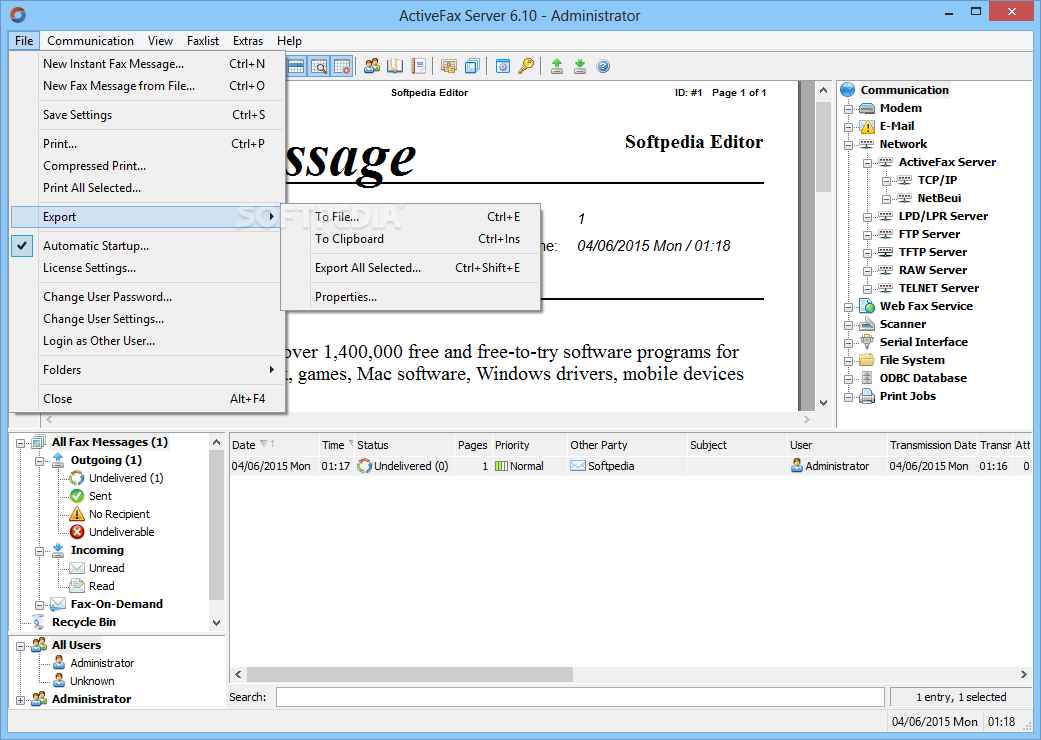
Task: Collapse the Network node in Communication tree
Action: 848,144
